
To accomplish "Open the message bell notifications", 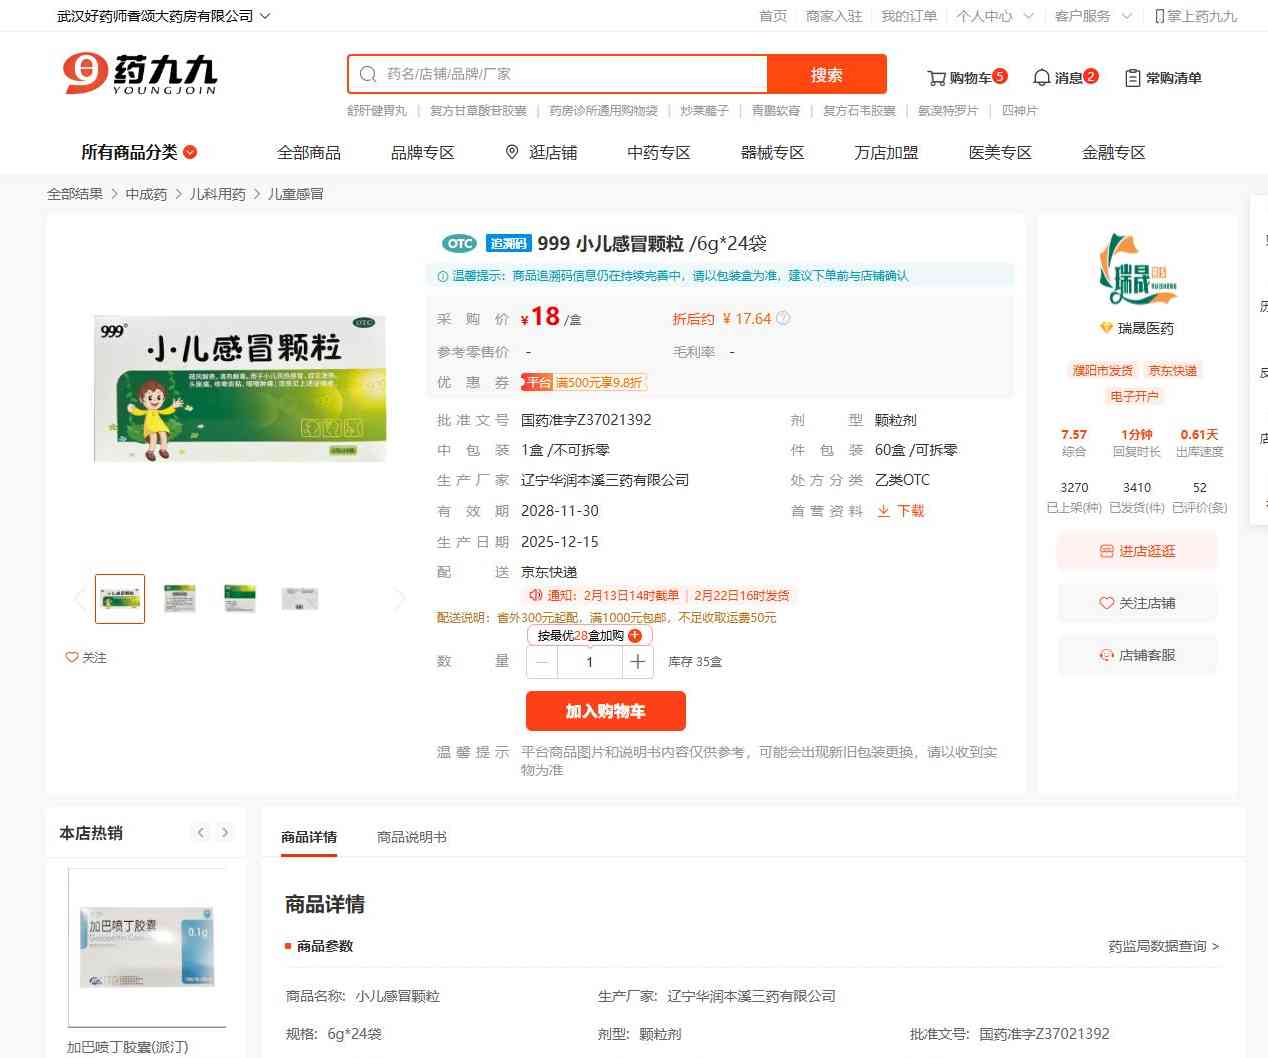I will 1042,78.
